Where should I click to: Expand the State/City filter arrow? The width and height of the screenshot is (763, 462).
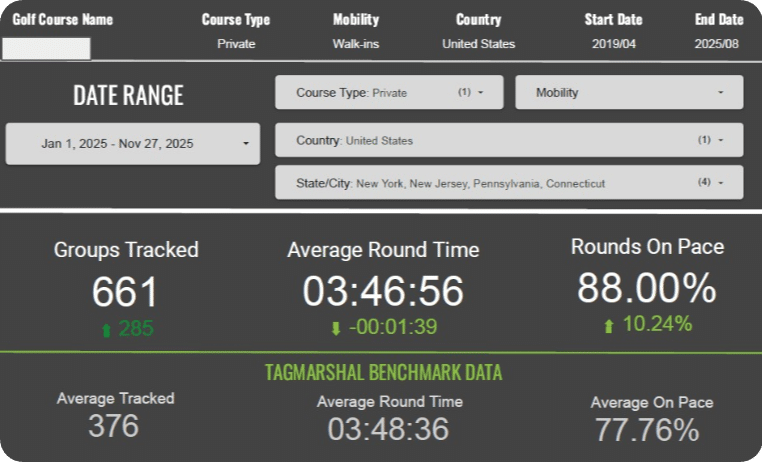720,183
